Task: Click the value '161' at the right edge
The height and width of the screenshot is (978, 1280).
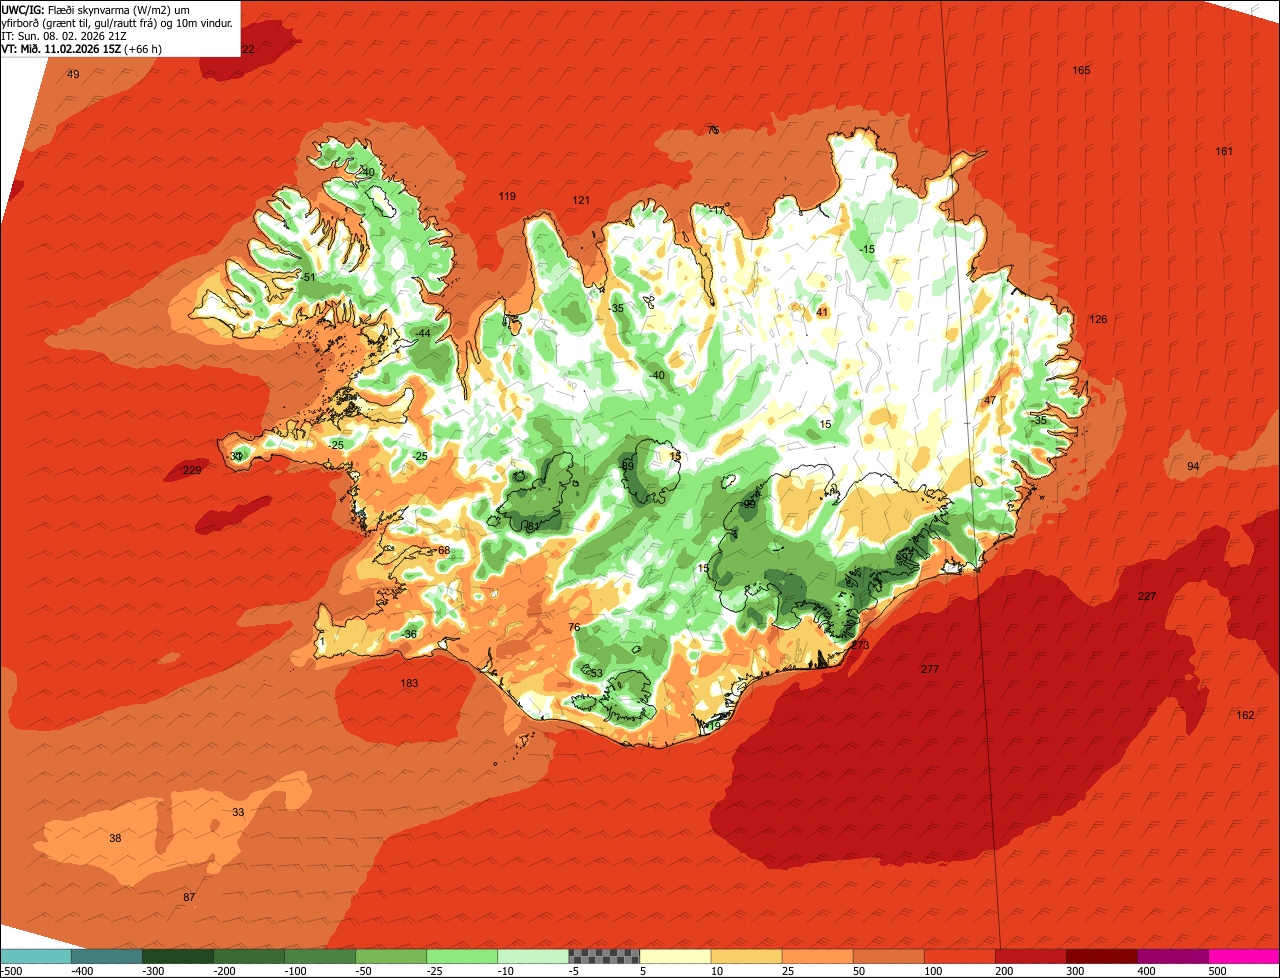Action: [1224, 151]
